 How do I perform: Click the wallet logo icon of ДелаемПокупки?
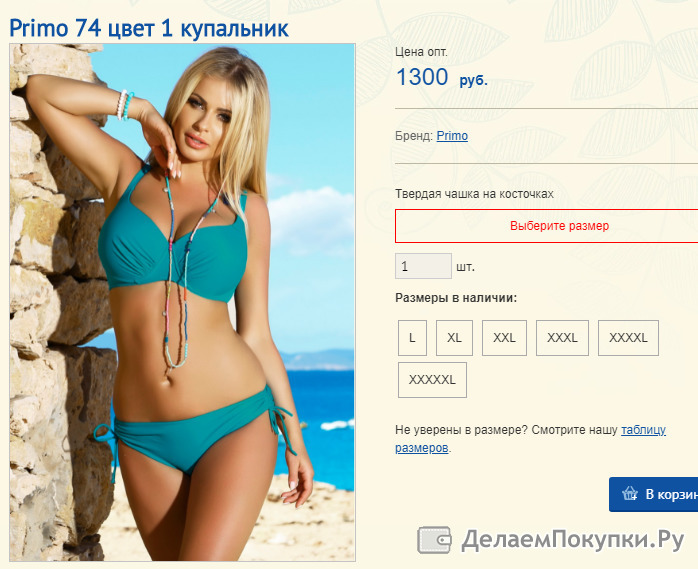pyautogui.click(x=434, y=540)
